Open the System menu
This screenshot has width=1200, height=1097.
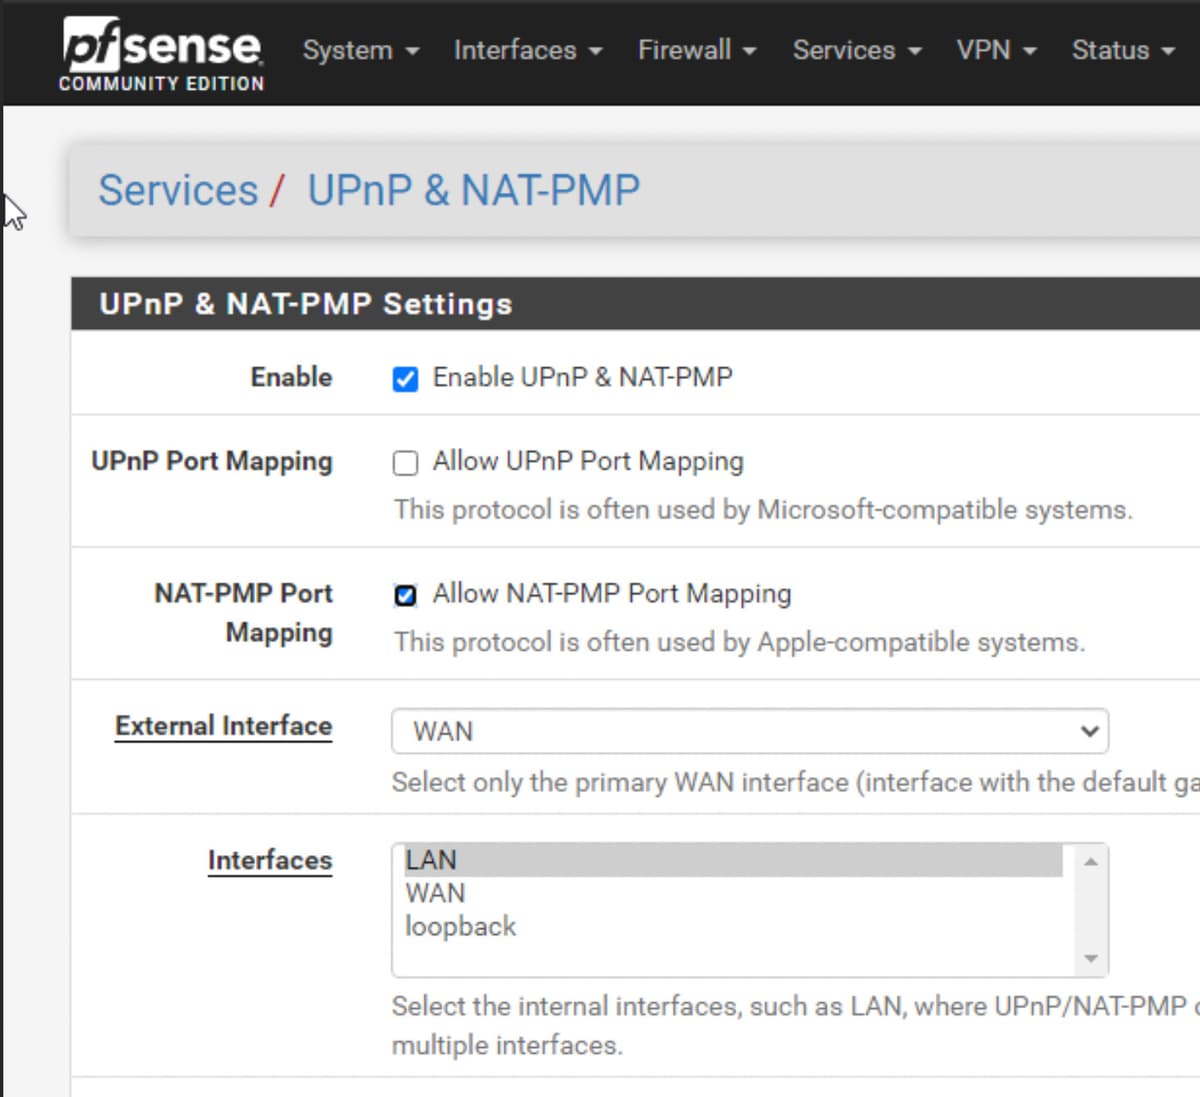tap(348, 50)
